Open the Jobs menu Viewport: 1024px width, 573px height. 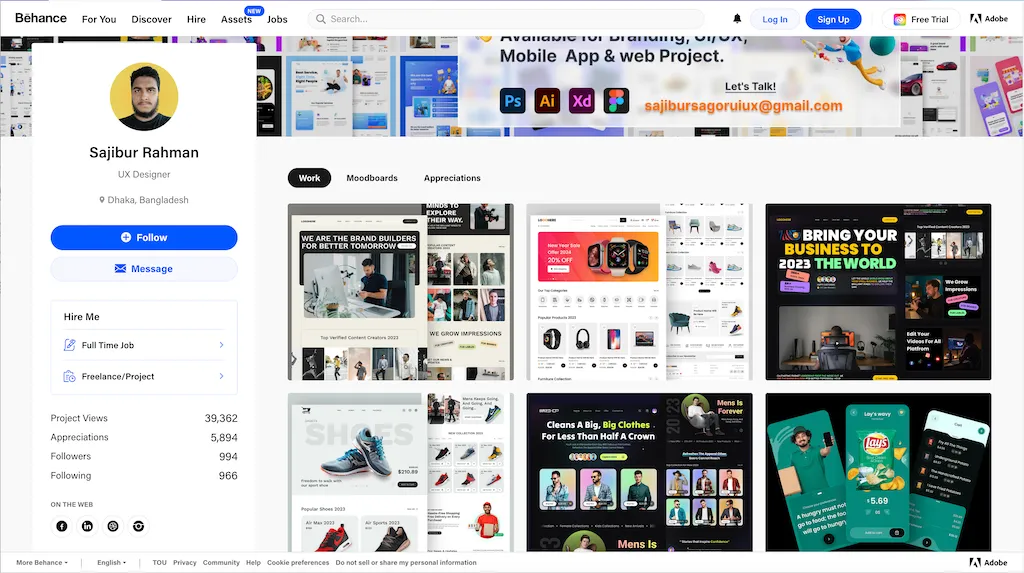[277, 20]
